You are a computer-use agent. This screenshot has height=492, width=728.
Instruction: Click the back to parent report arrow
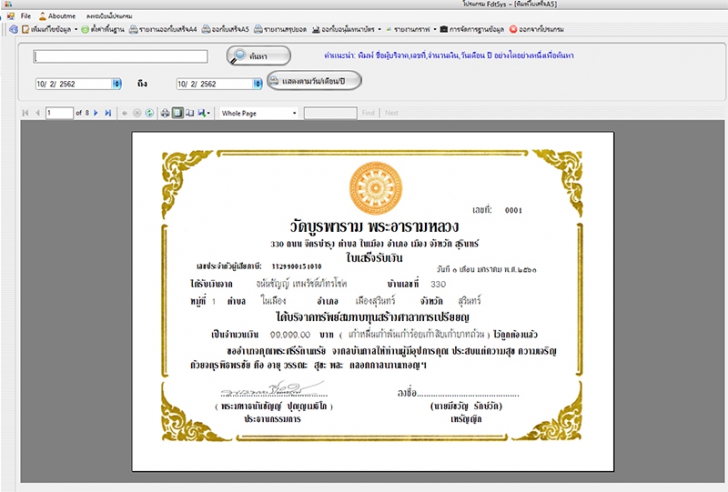pyautogui.click(x=124, y=113)
